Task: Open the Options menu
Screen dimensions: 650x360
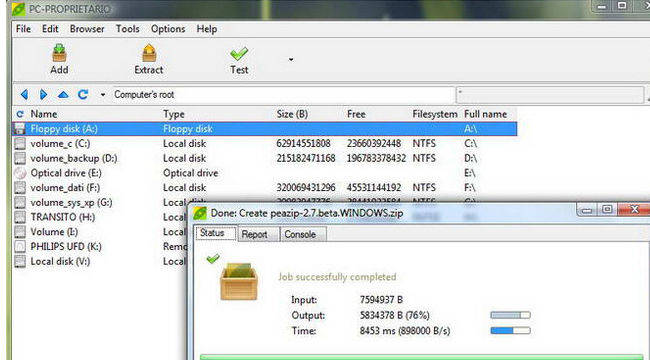Action: pyautogui.click(x=168, y=29)
